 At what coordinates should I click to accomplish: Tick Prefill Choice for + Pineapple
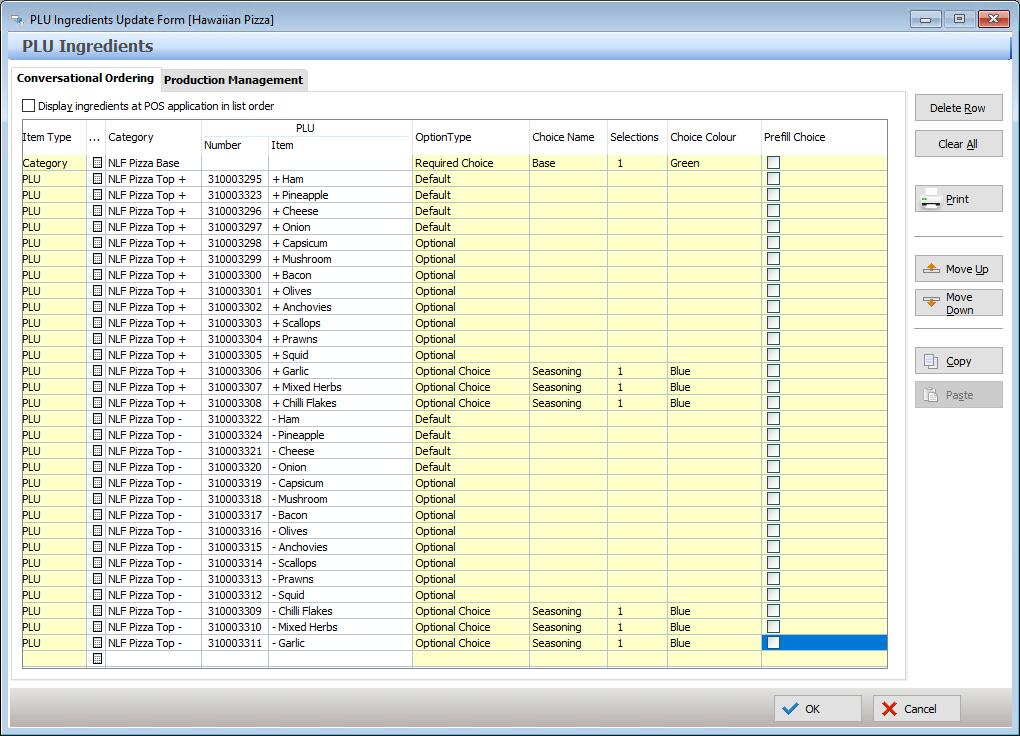773,195
